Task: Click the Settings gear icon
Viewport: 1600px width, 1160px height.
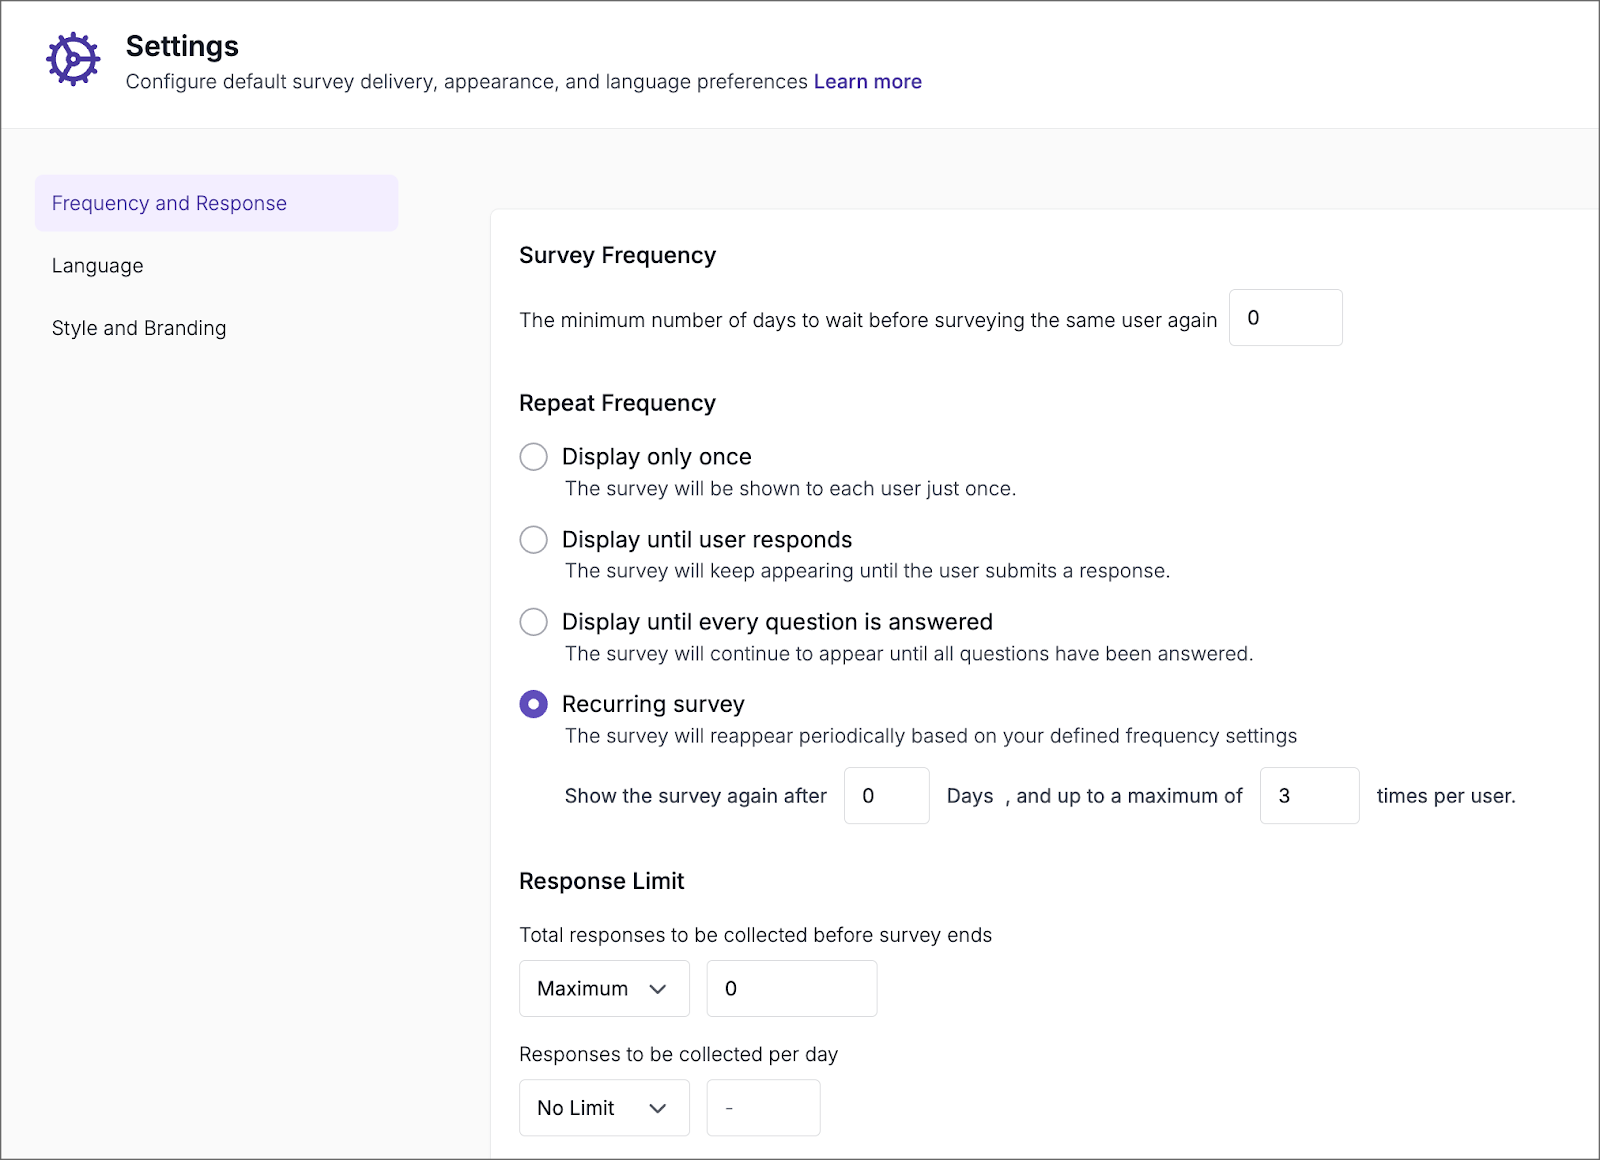Action: (72, 58)
